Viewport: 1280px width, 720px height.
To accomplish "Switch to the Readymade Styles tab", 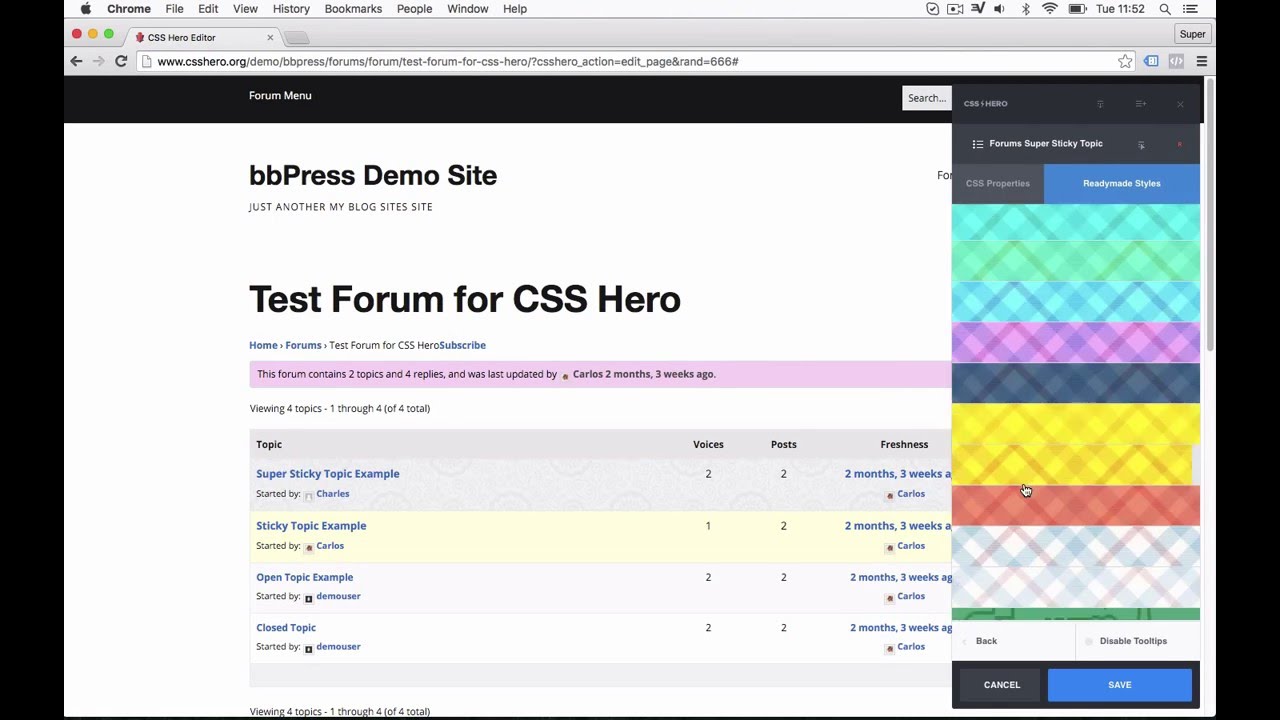I will (1122, 184).
